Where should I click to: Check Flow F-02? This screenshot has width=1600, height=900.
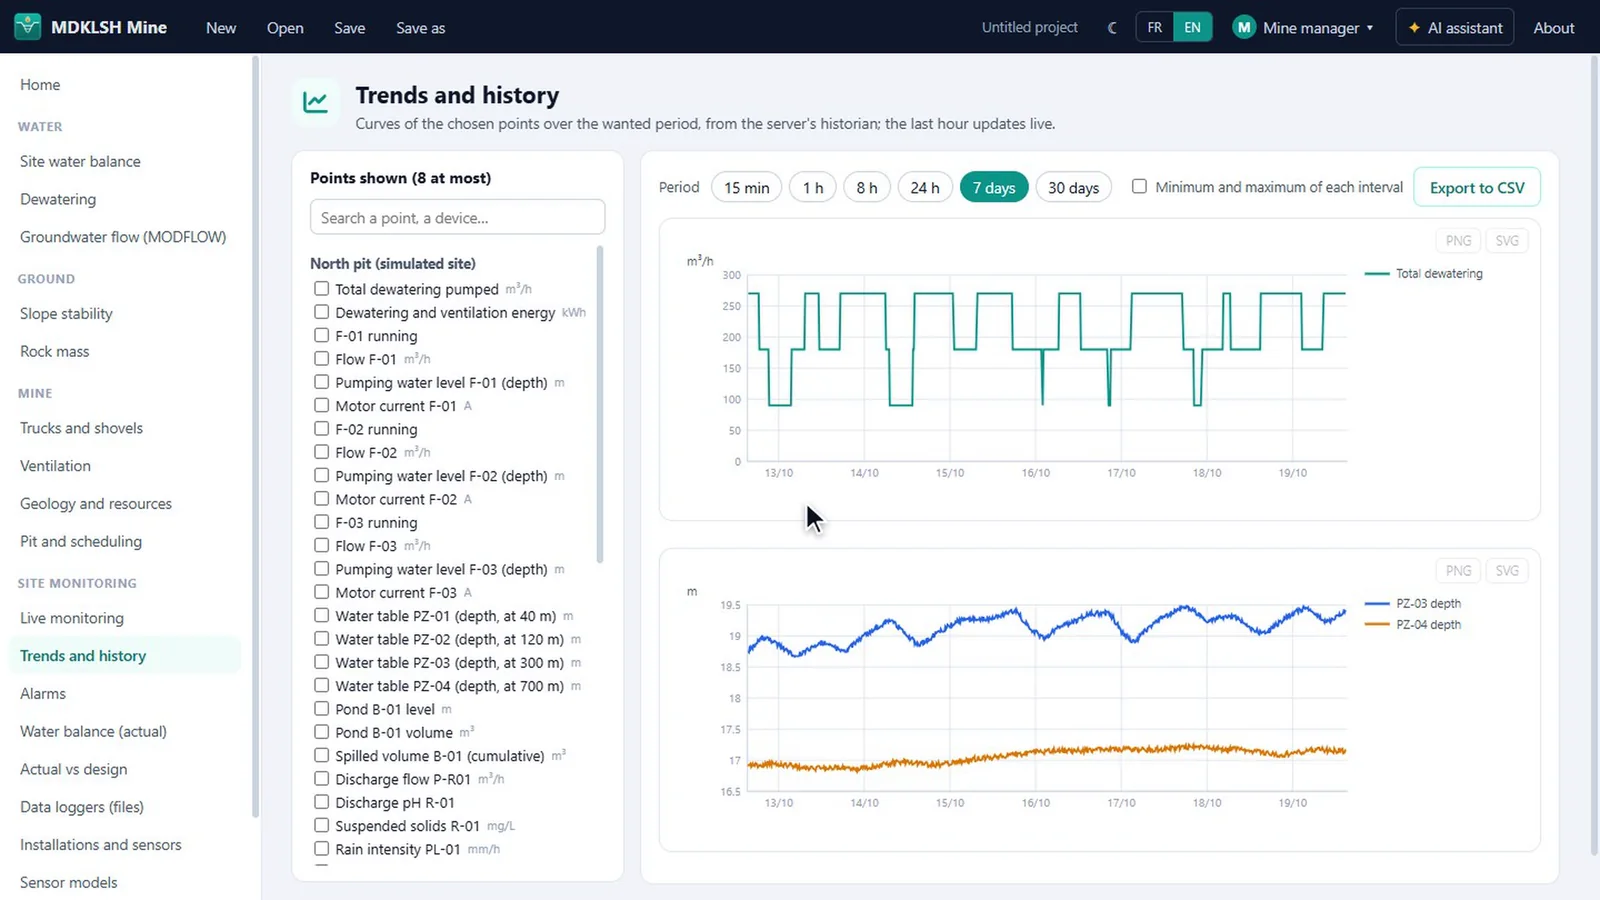[322, 452]
